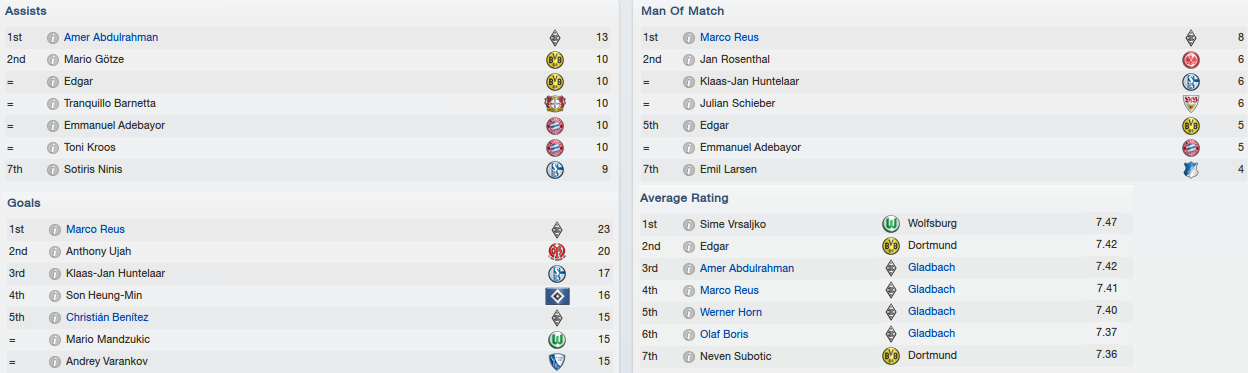Open Marco Reus link under Man Of Match
The height and width of the screenshot is (373, 1248).
coord(729,37)
